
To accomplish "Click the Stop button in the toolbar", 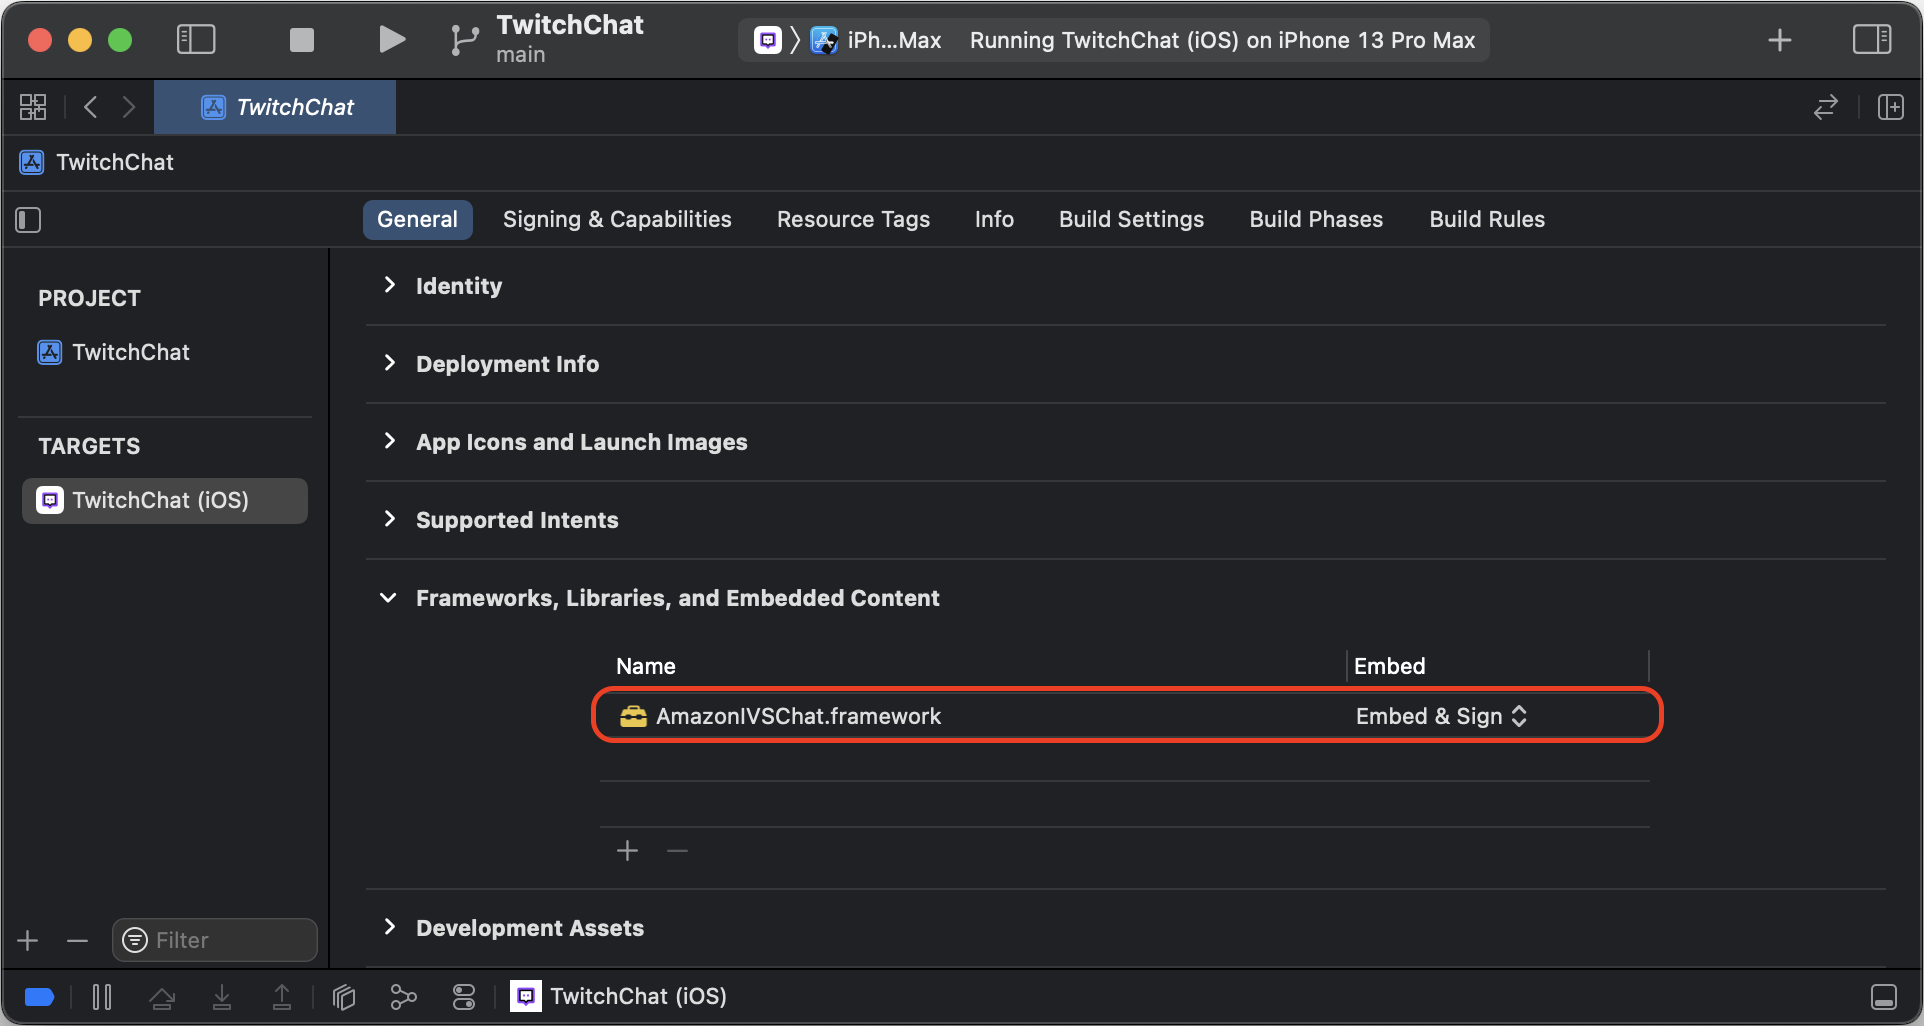I will 301,39.
